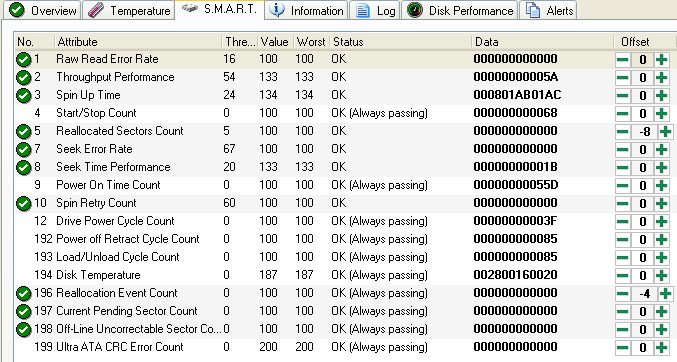Increase offset for Reallocated Sectors Count

tap(665, 132)
